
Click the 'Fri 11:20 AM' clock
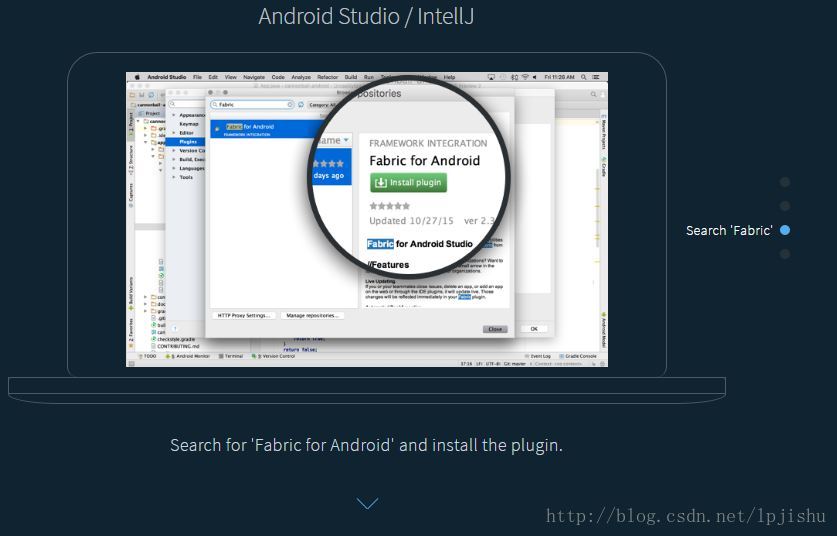point(559,77)
